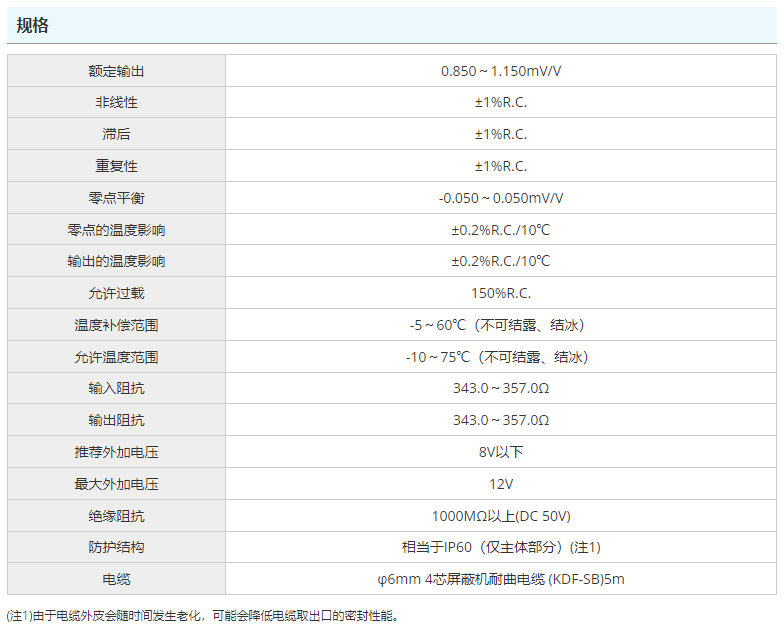The image size is (784, 644).
Task: Select the 额定输出 label cell
Action: (116, 71)
